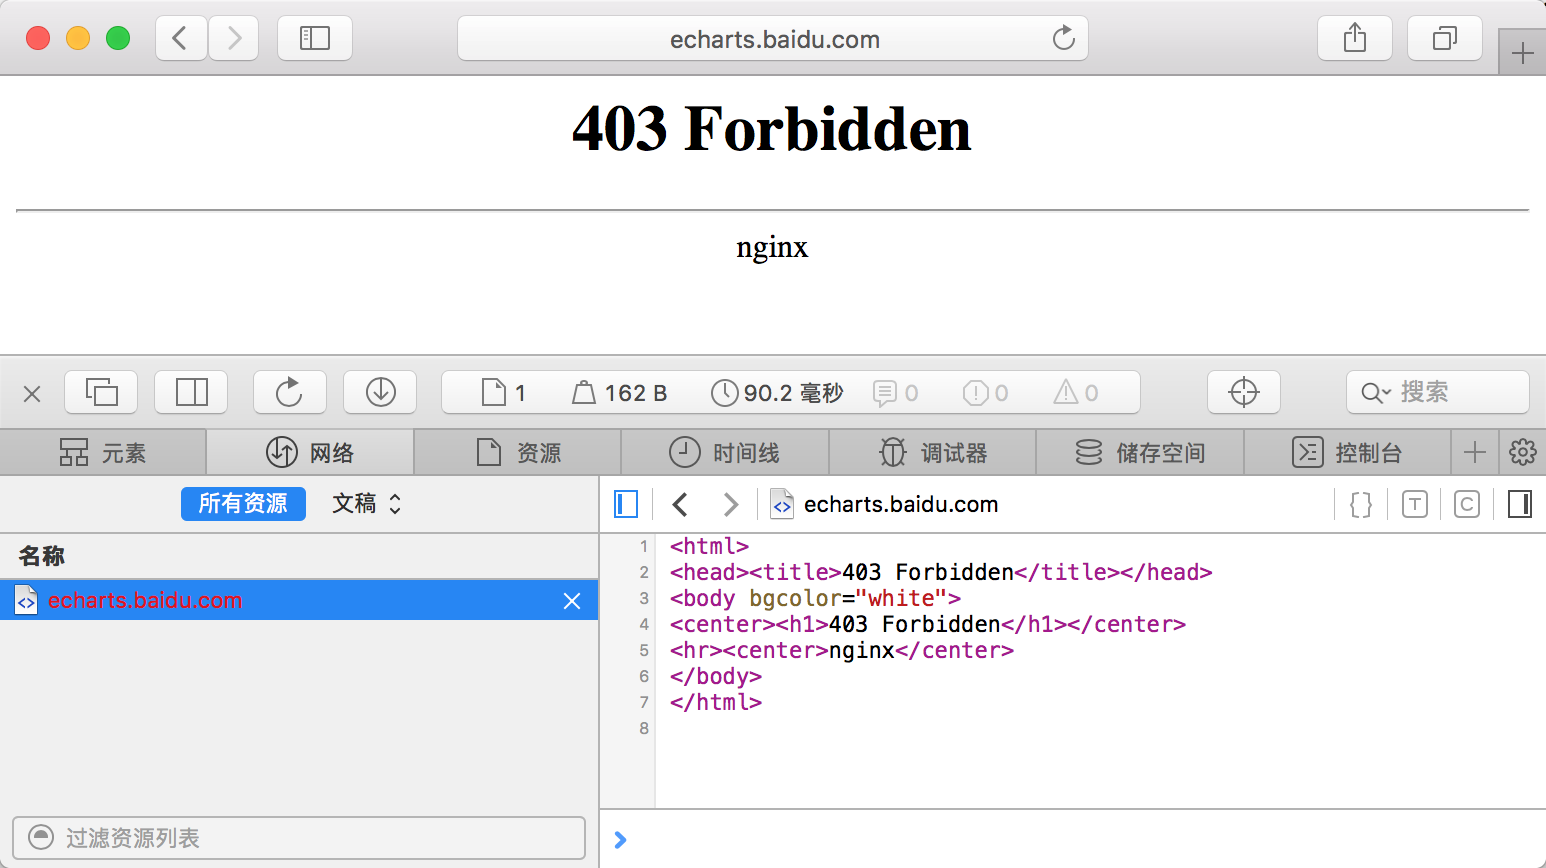The height and width of the screenshot is (868, 1546).
Task: Show console log count in dashboard
Action: tap(896, 393)
